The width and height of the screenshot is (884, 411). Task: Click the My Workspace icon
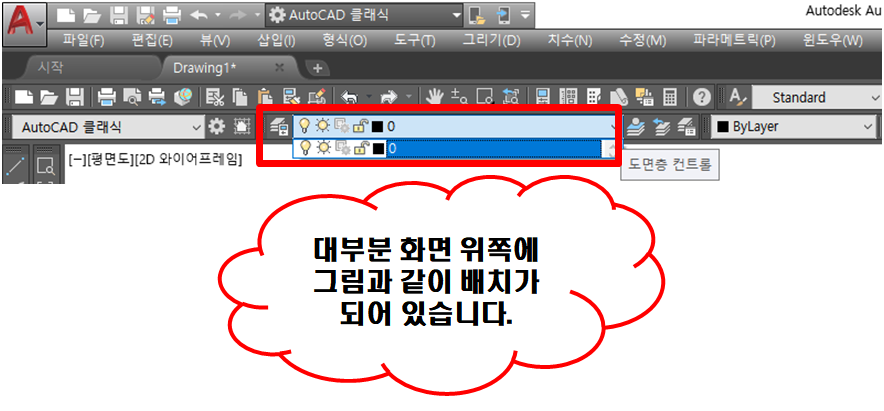click(242, 127)
